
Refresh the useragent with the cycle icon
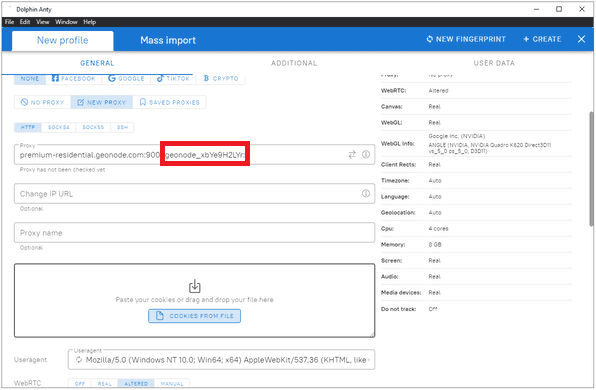pos(79,360)
